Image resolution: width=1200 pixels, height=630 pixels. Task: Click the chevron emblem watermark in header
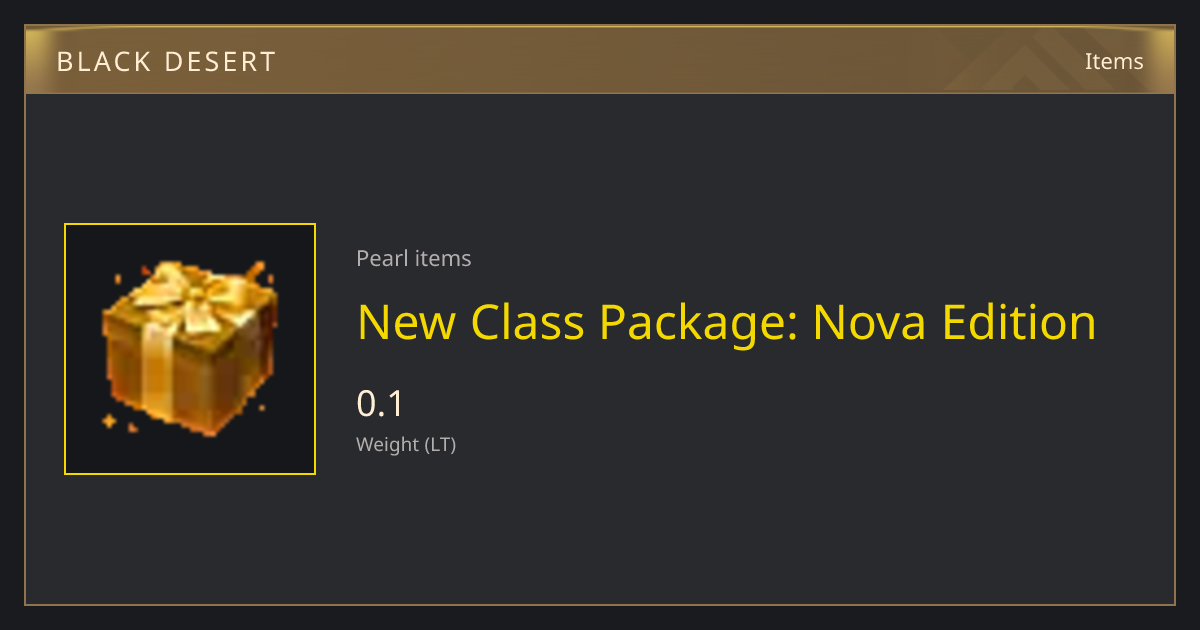pyautogui.click(x=1038, y=60)
